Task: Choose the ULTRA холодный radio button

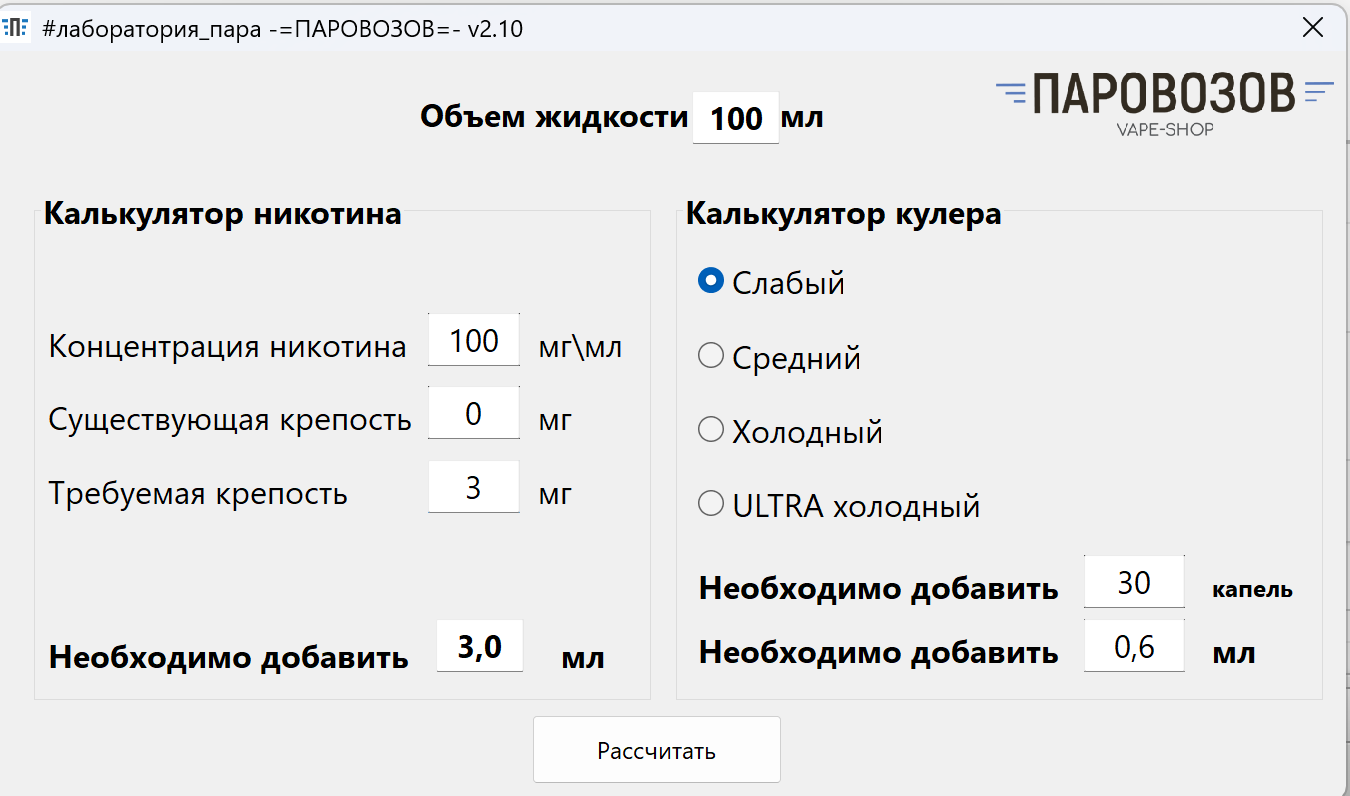Action: (x=839, y=505)
